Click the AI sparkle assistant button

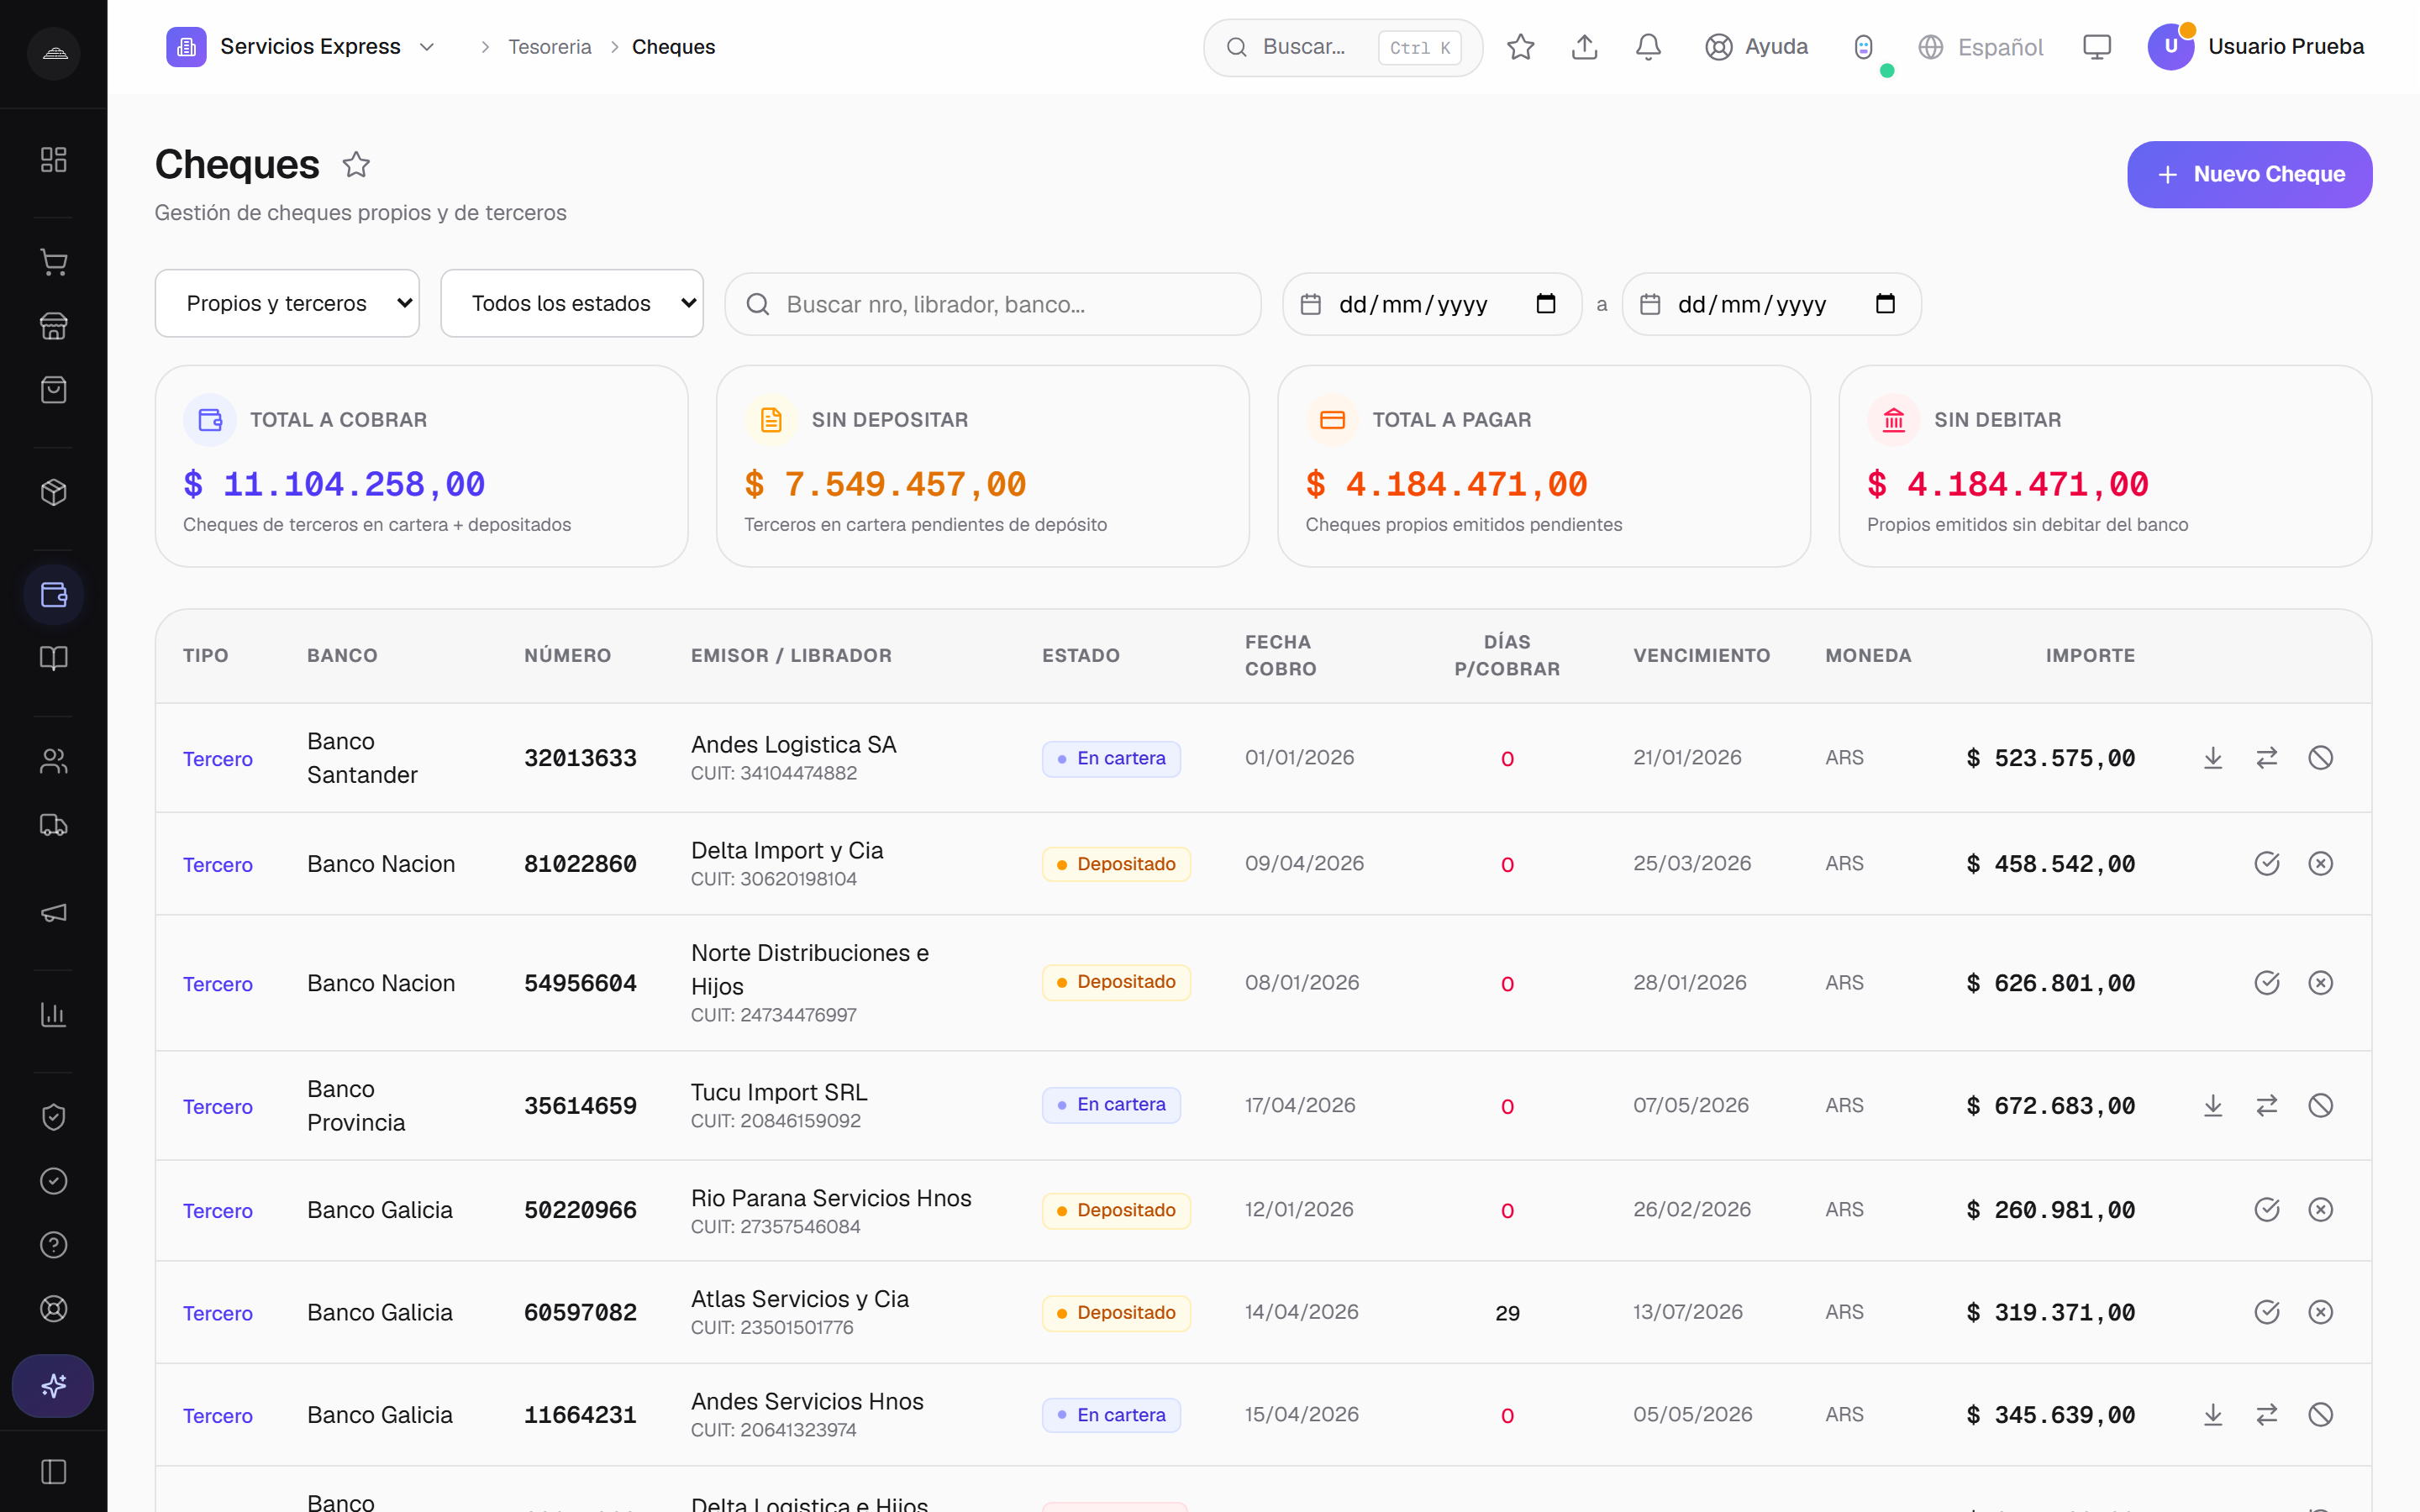53,1385
